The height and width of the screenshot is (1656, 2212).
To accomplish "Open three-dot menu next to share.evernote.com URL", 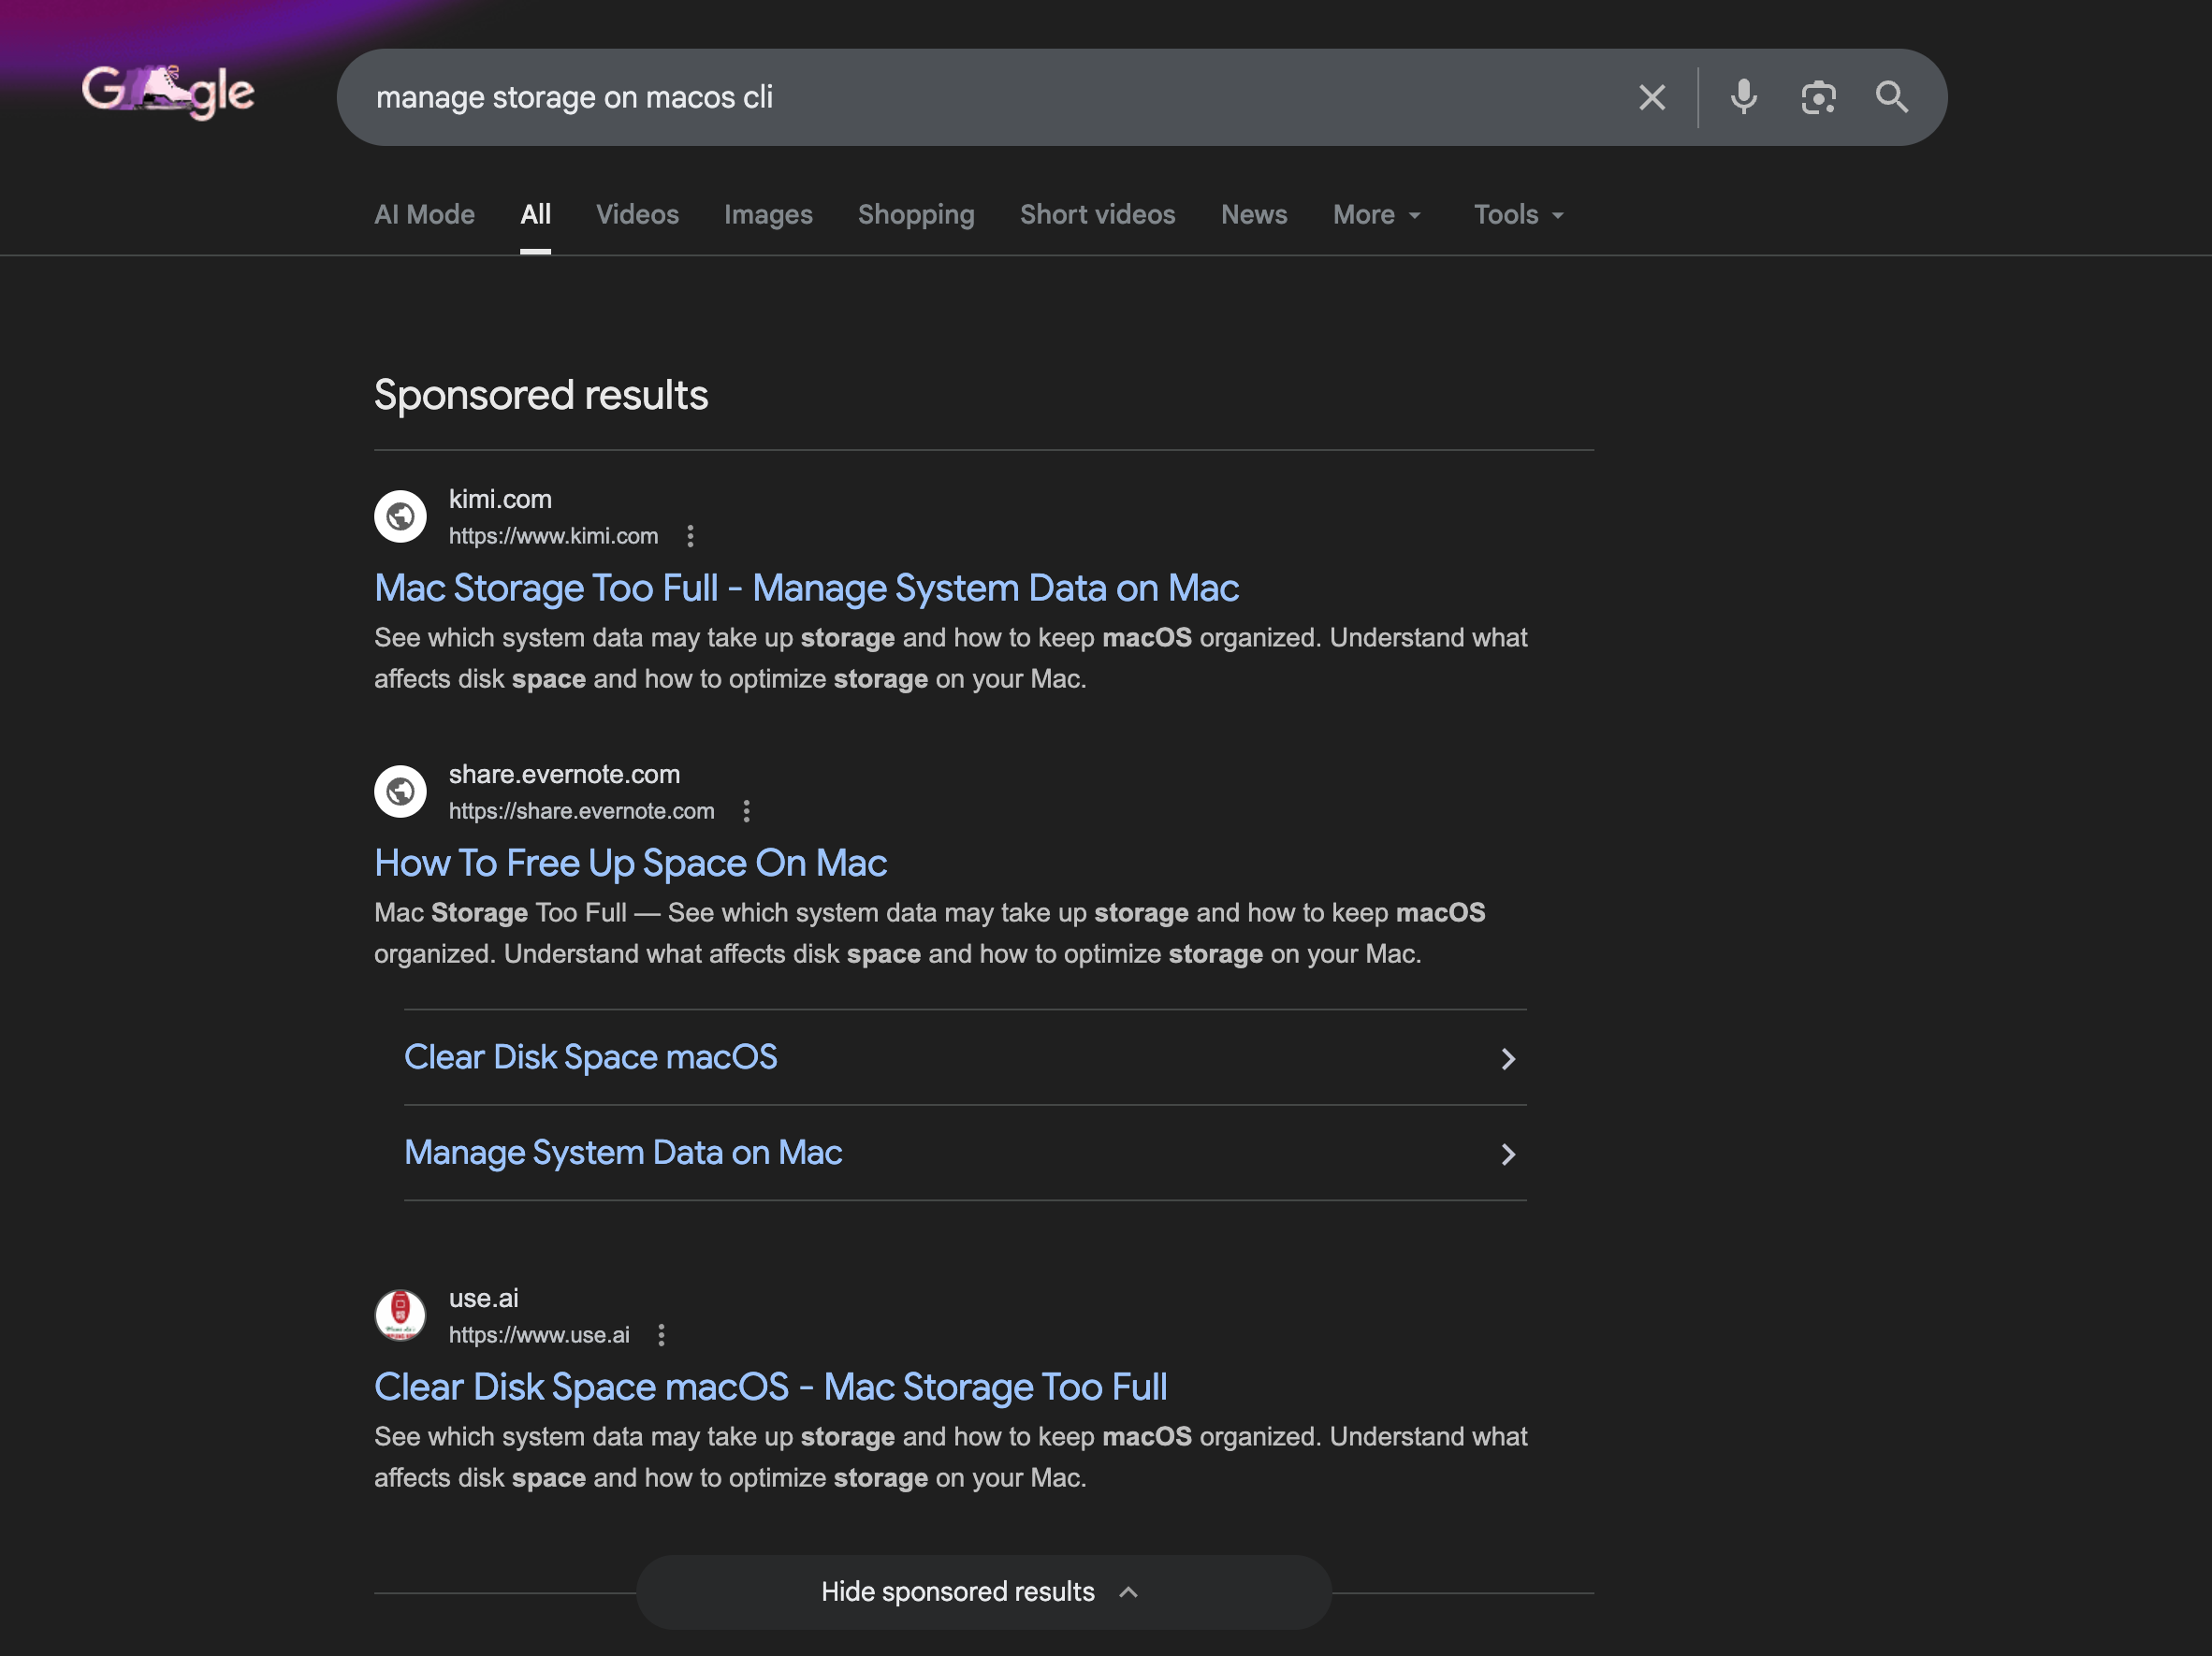I will click(x=746, y=811).
